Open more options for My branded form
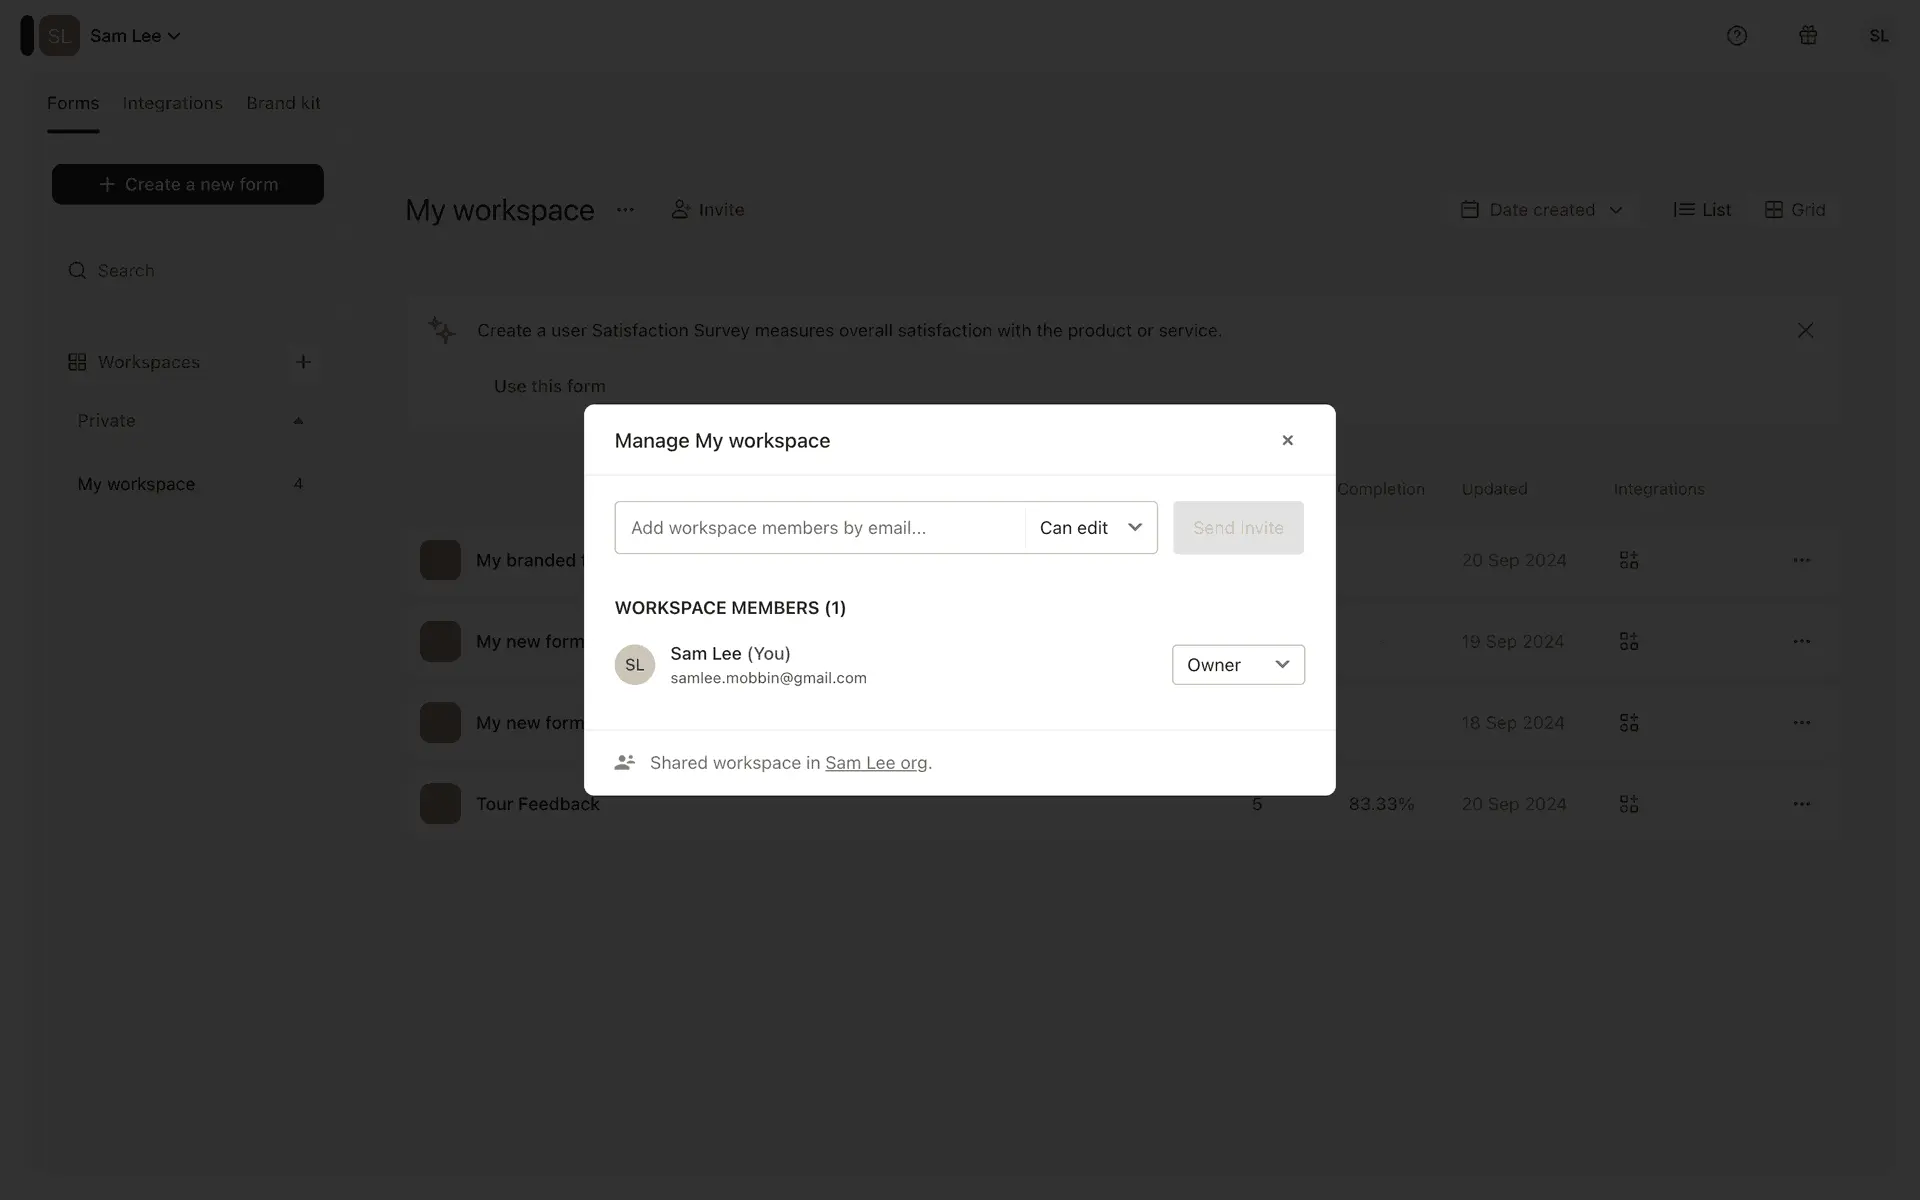The width and height of the screenshot is (1920, 1200). click(1801, 560)
